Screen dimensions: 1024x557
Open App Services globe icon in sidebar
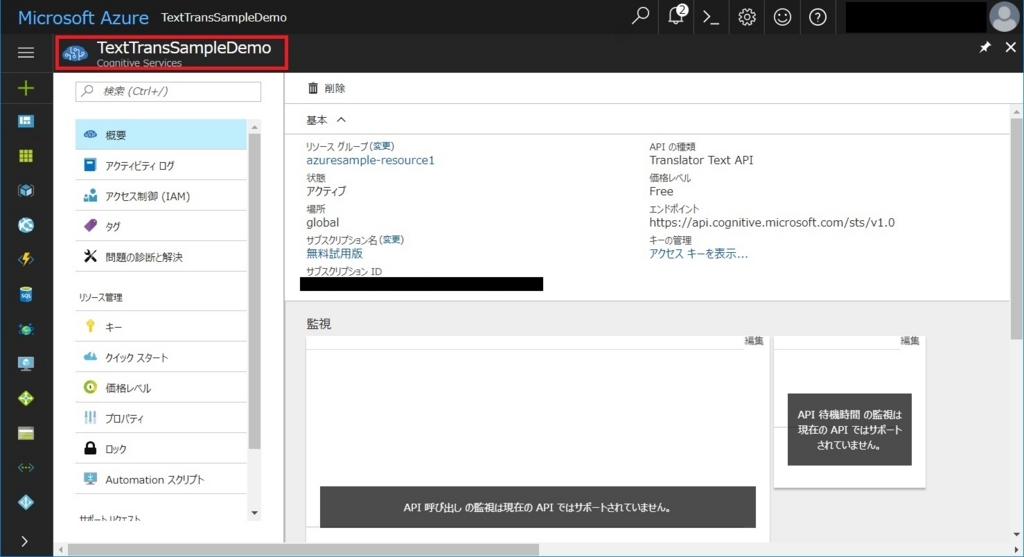[26, 225]
